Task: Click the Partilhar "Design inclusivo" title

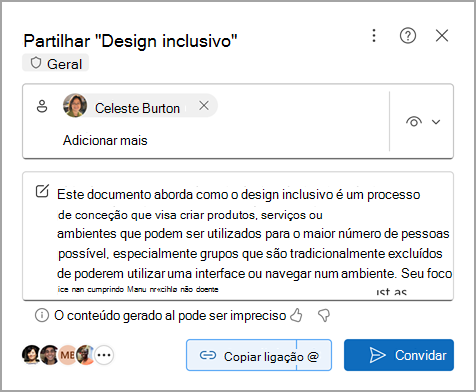Action: (130, 41)
